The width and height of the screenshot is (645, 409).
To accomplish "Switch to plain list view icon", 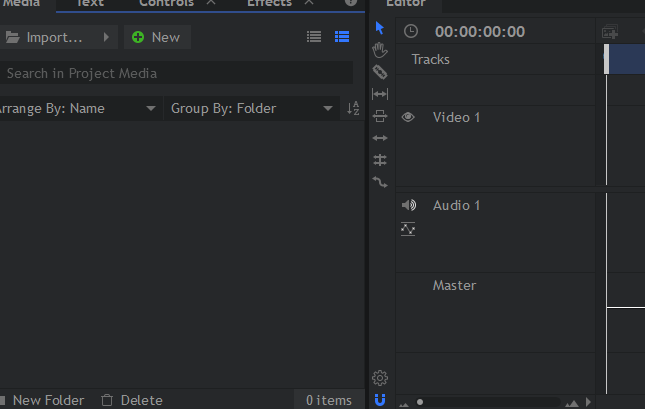I will click(314, 37).
